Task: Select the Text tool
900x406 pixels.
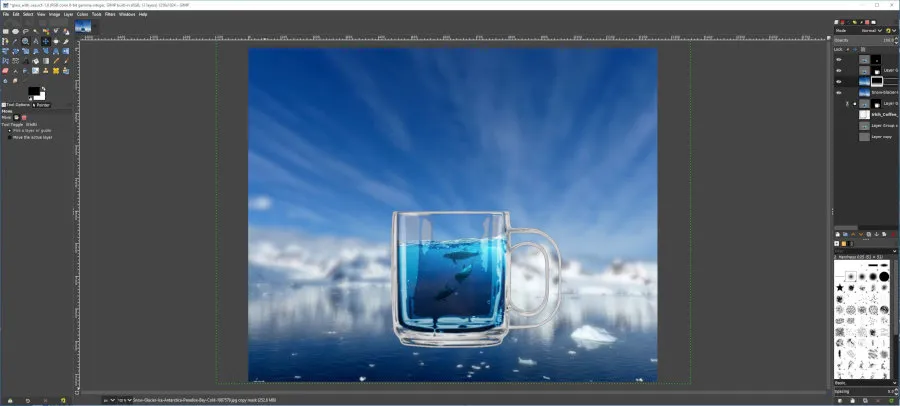Action: tap(25, 61)
